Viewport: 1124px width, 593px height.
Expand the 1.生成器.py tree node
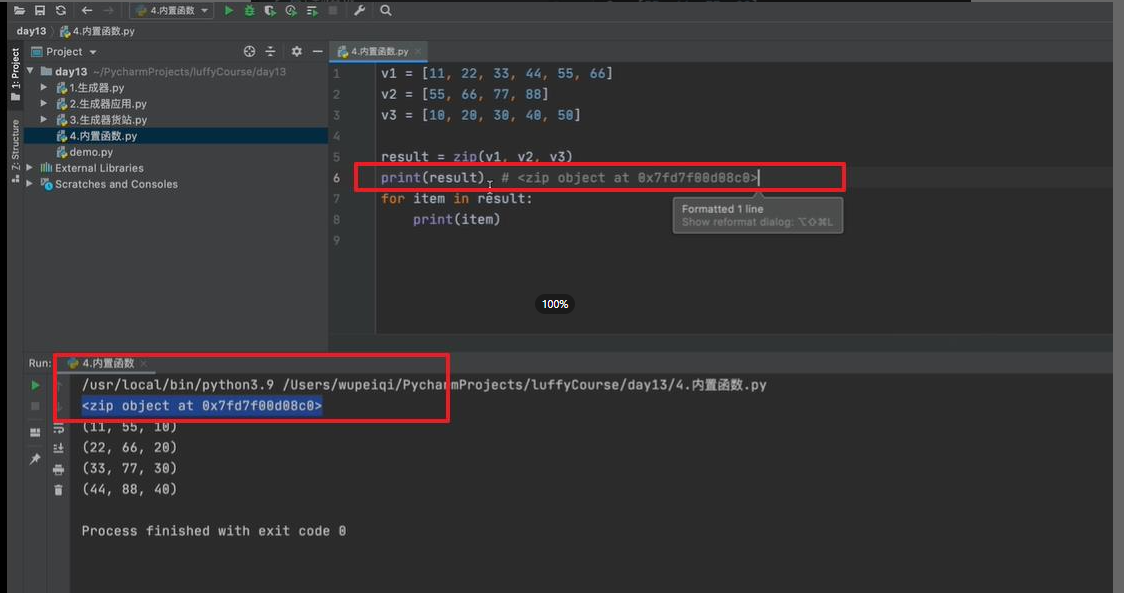pyautogui.click(x=44, y=87)
